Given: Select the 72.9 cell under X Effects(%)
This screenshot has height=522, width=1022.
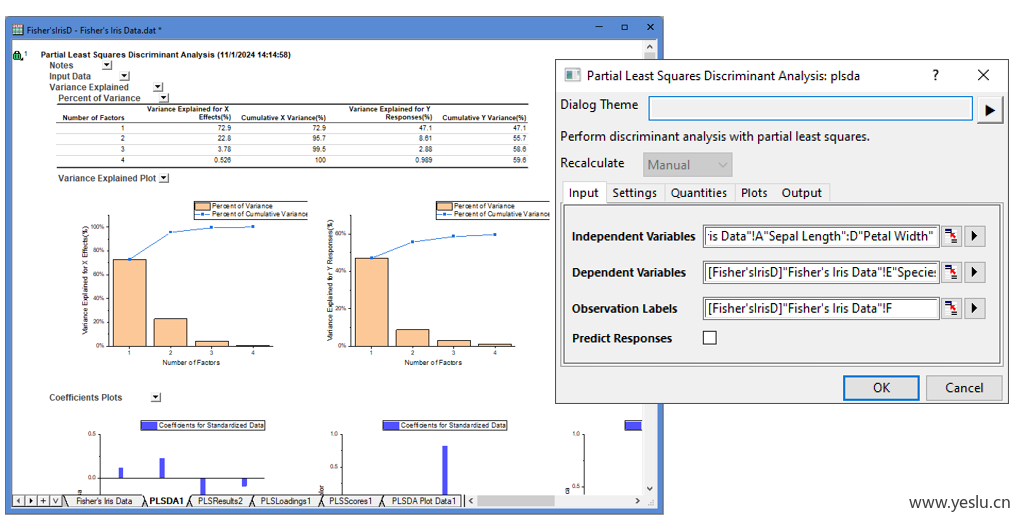Looking at the screenshot, I should 224,128.
